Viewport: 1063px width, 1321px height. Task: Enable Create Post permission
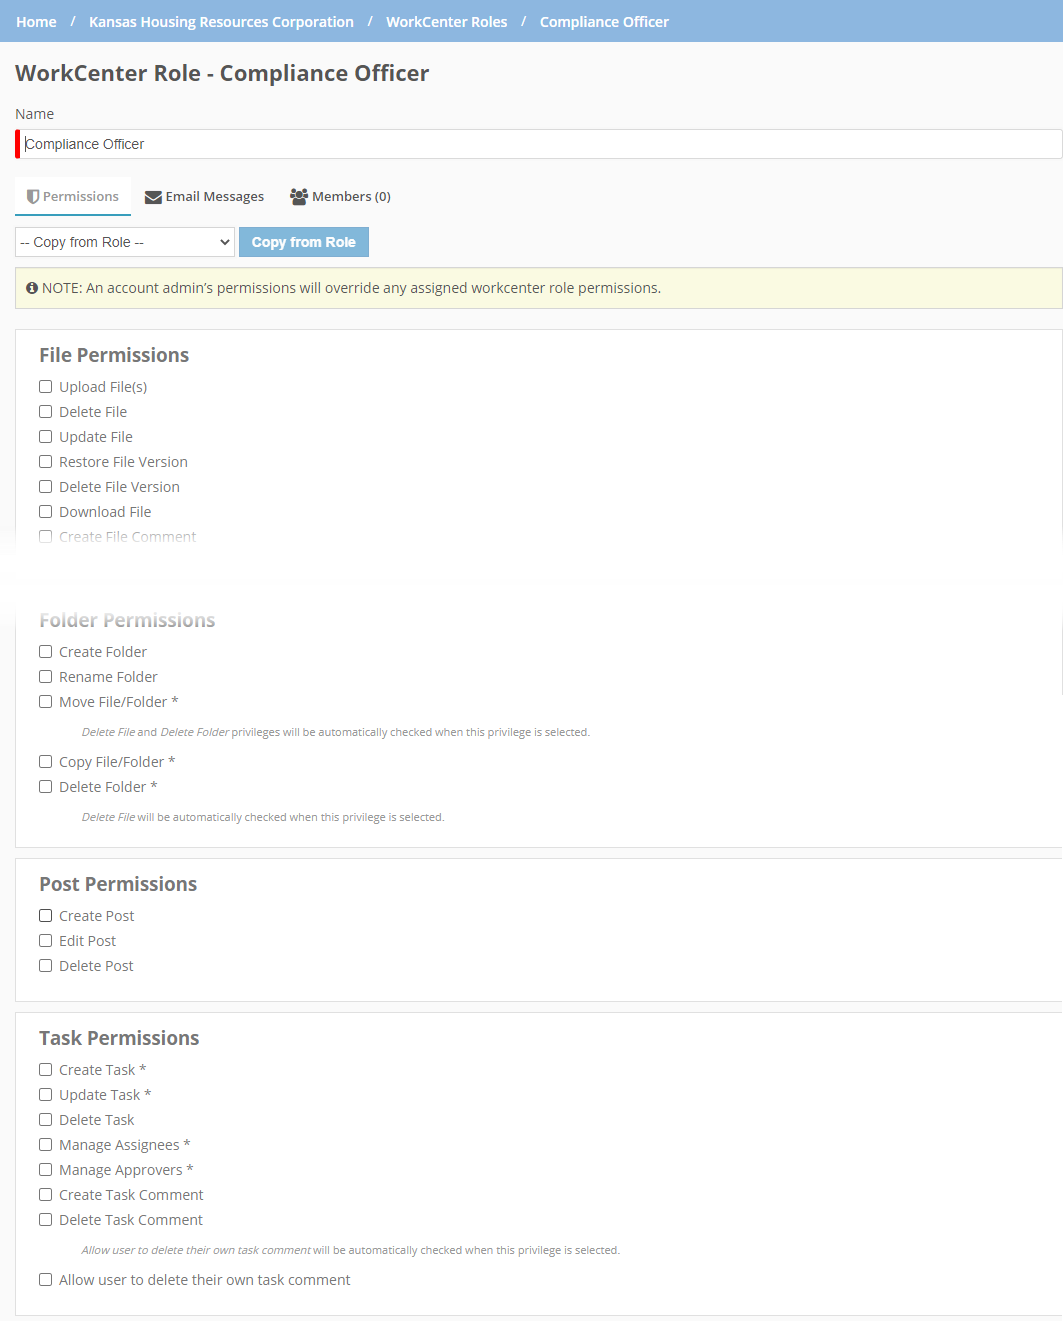pos(46,916)
